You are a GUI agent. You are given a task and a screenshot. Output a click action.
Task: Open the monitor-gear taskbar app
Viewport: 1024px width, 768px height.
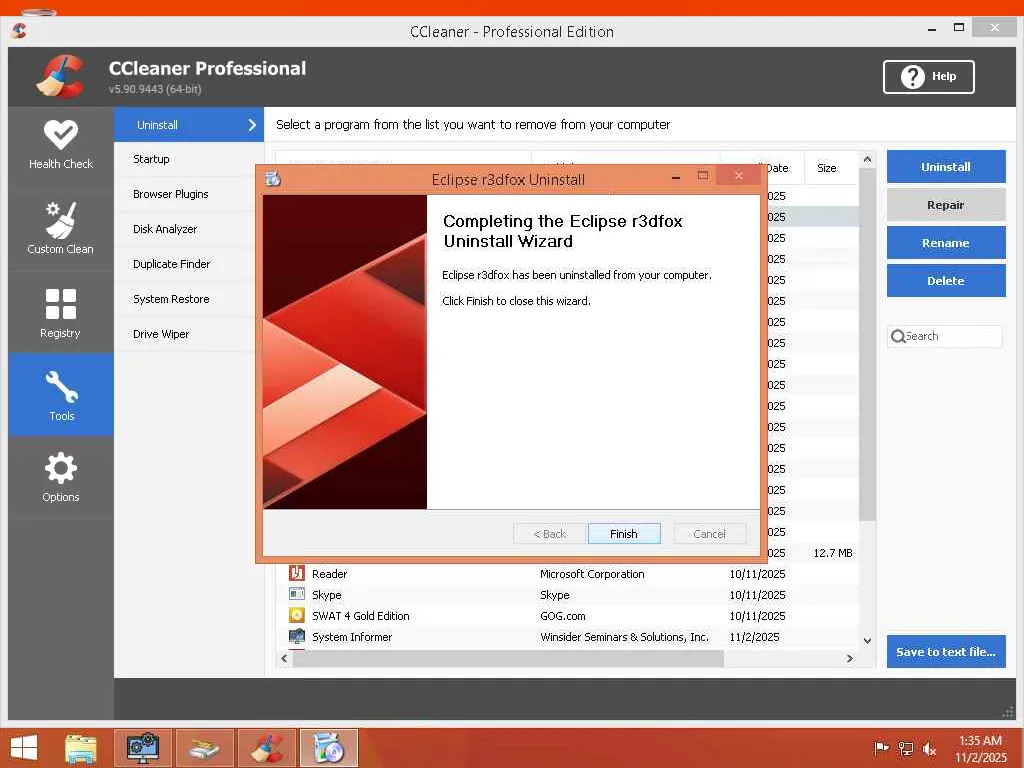pyautogui.click(x=142, y=748)
